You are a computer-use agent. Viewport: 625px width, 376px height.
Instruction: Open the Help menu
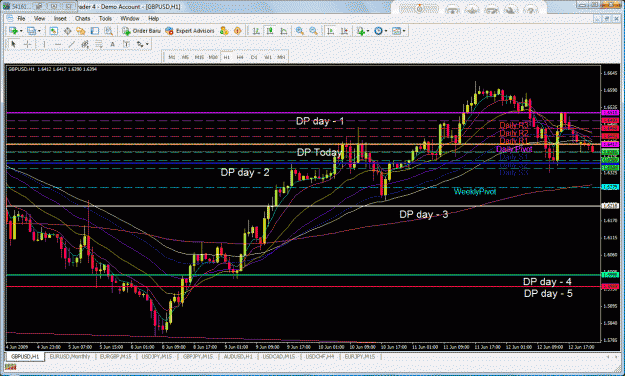[x=153, y=18]
